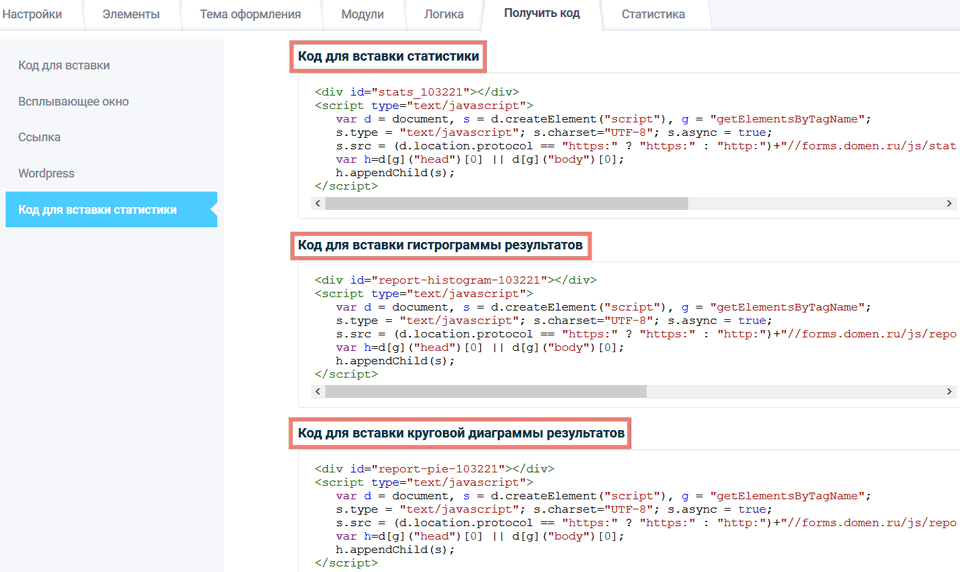The width and height of the screenshot is (960, 572).
Task: Click right scroll arrow of histogram code block
Action: [x=950, y=391]
